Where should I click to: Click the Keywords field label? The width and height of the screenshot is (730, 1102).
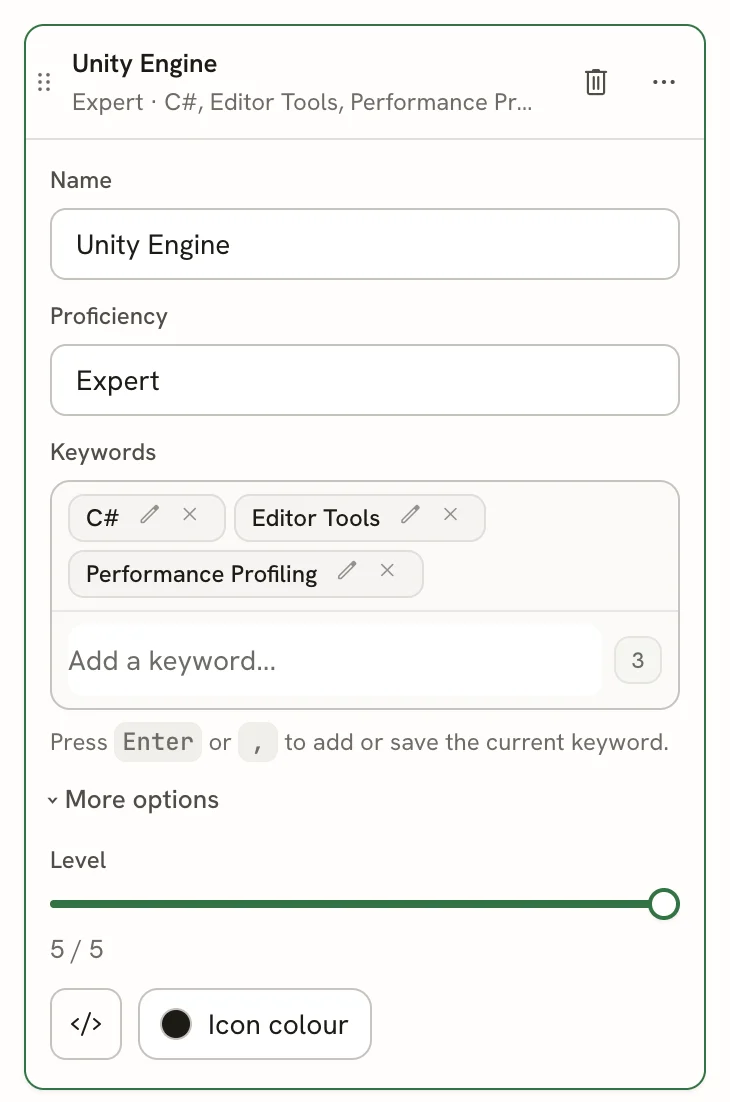[x=103, y=452]
